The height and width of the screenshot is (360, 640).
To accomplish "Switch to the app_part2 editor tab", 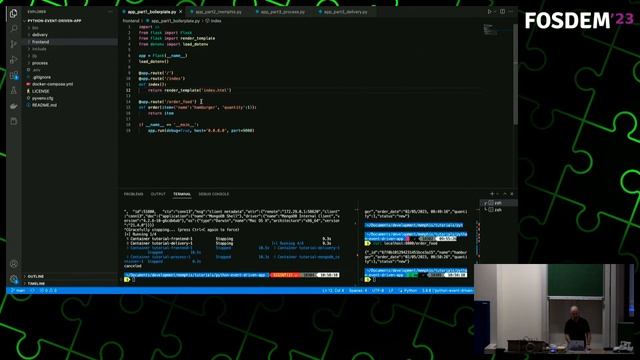I will [x=218, y=12].
